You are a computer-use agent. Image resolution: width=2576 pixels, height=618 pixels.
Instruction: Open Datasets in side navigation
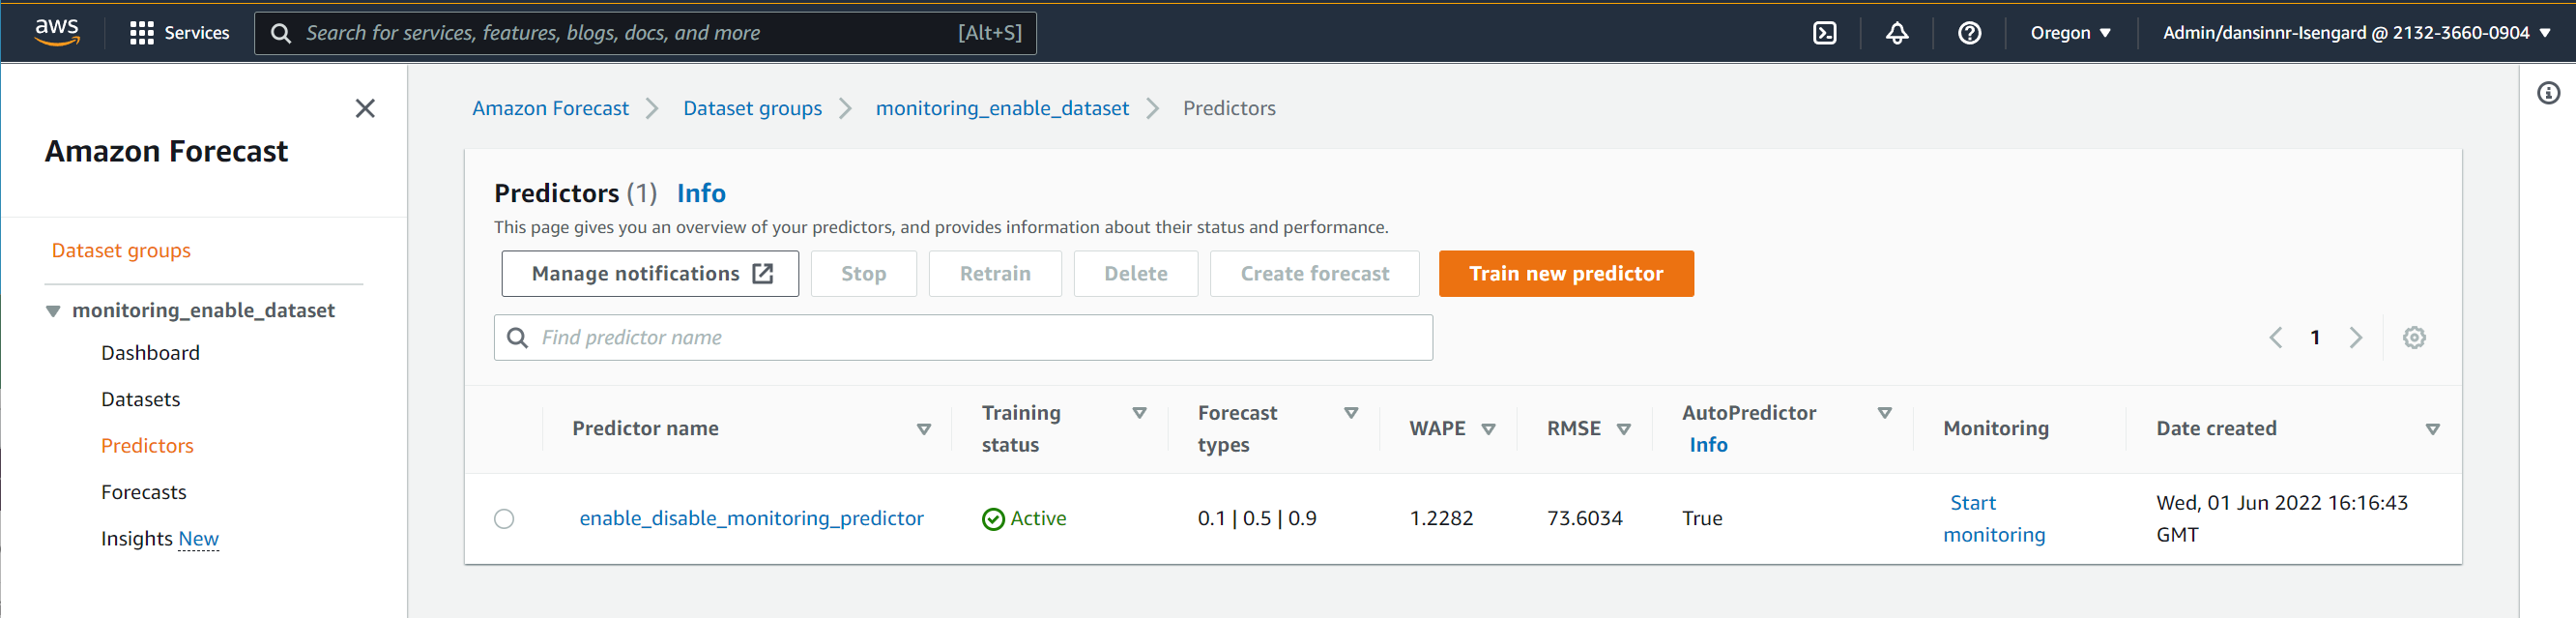(141, 399)
